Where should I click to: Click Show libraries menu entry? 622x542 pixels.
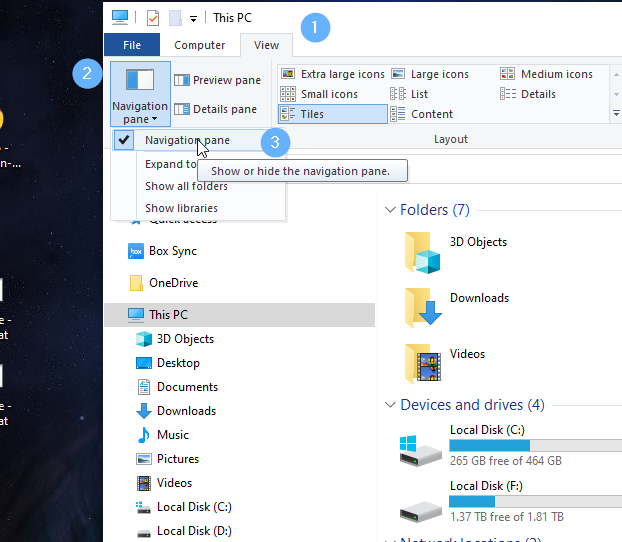[x=181, y=208]
